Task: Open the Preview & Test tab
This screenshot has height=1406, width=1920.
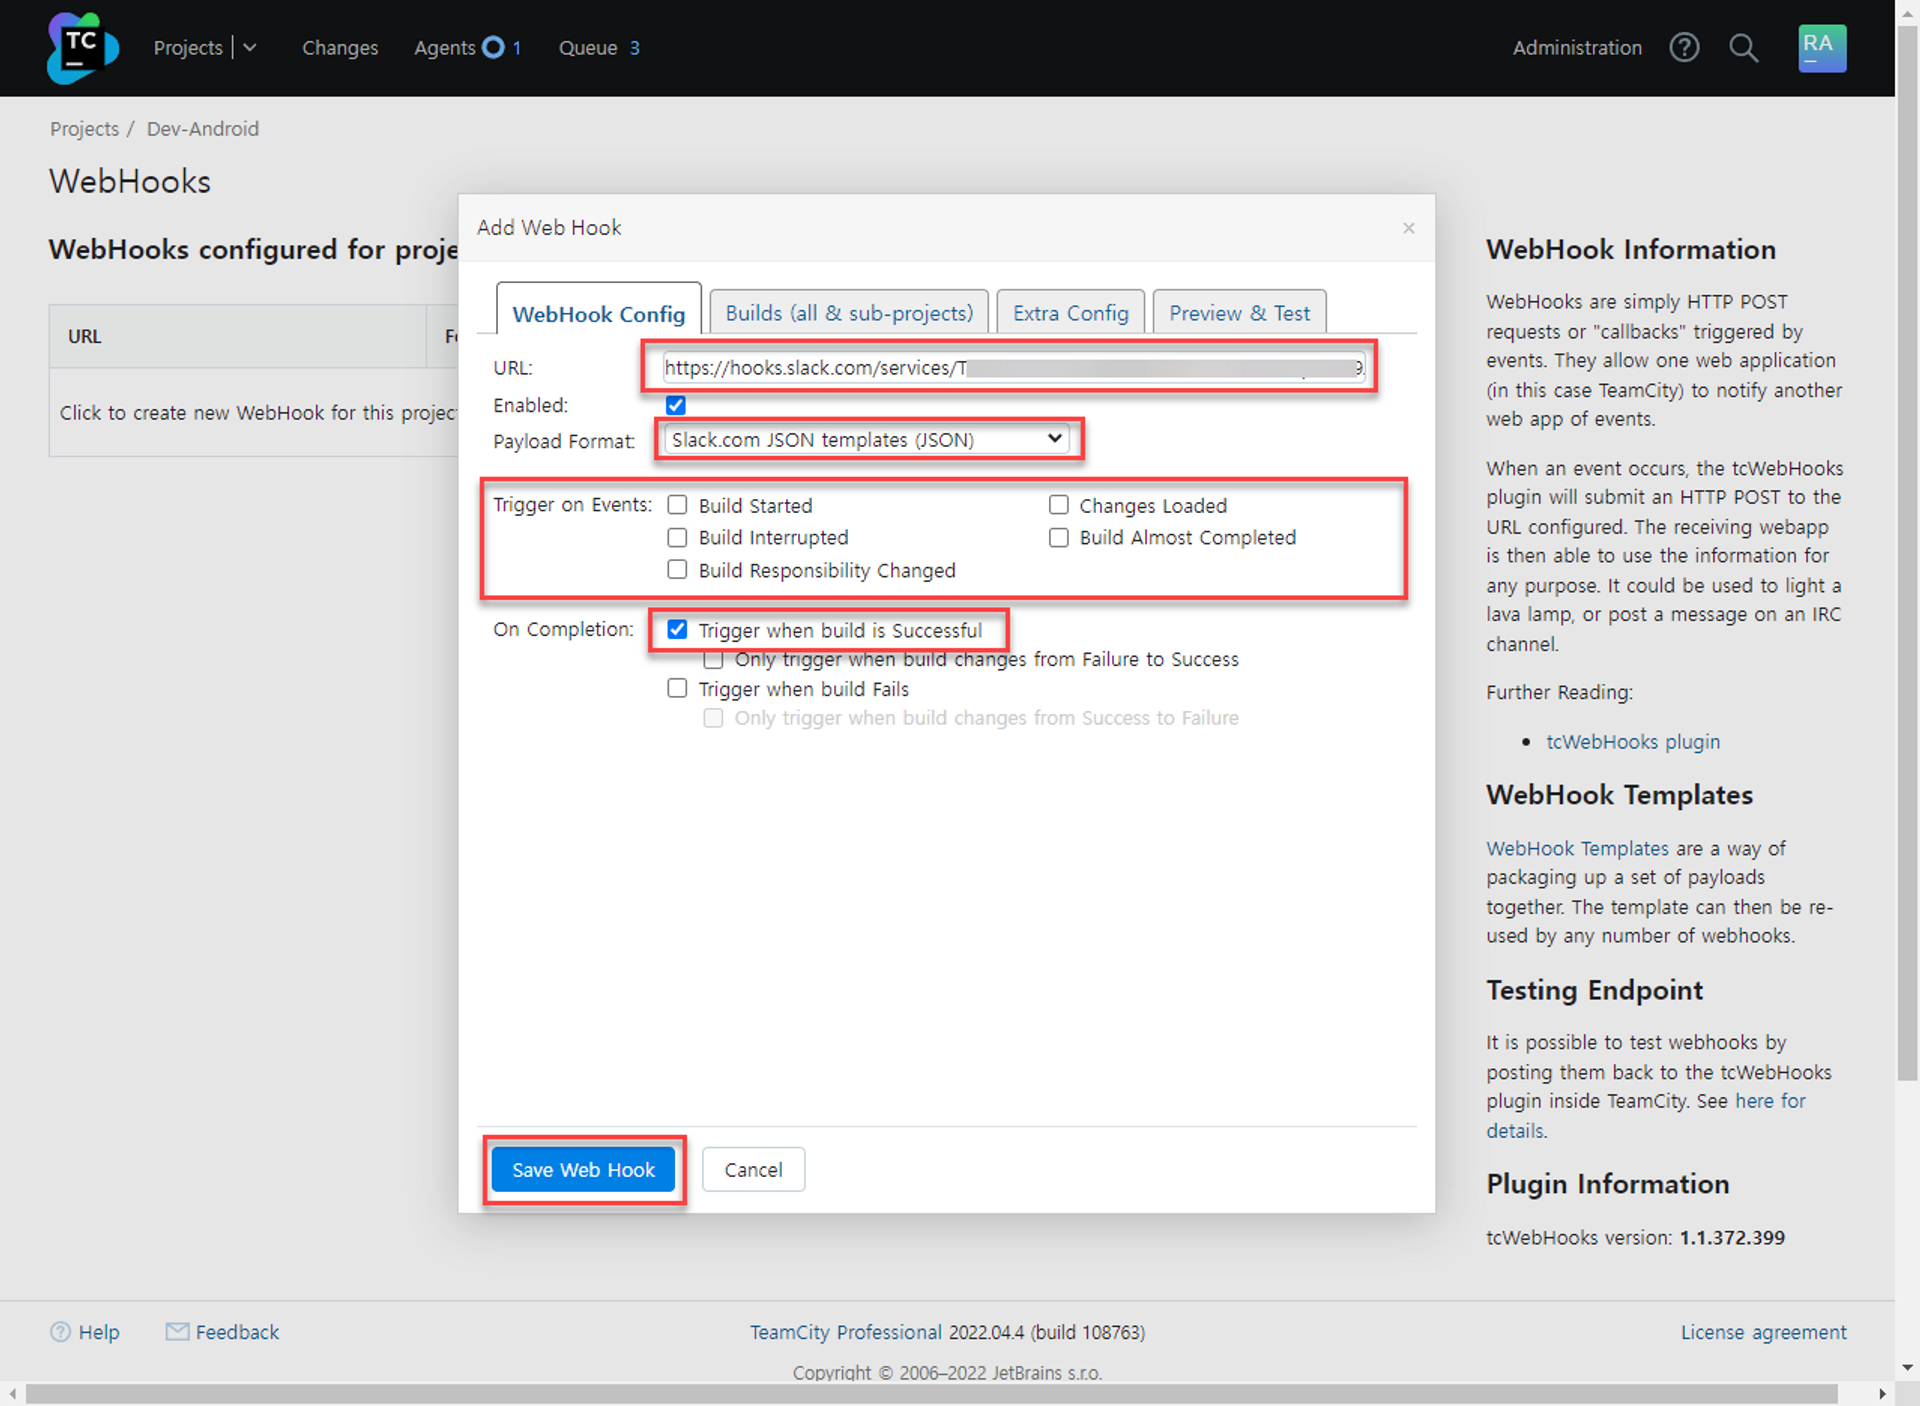Action: tap(1239, 312)
